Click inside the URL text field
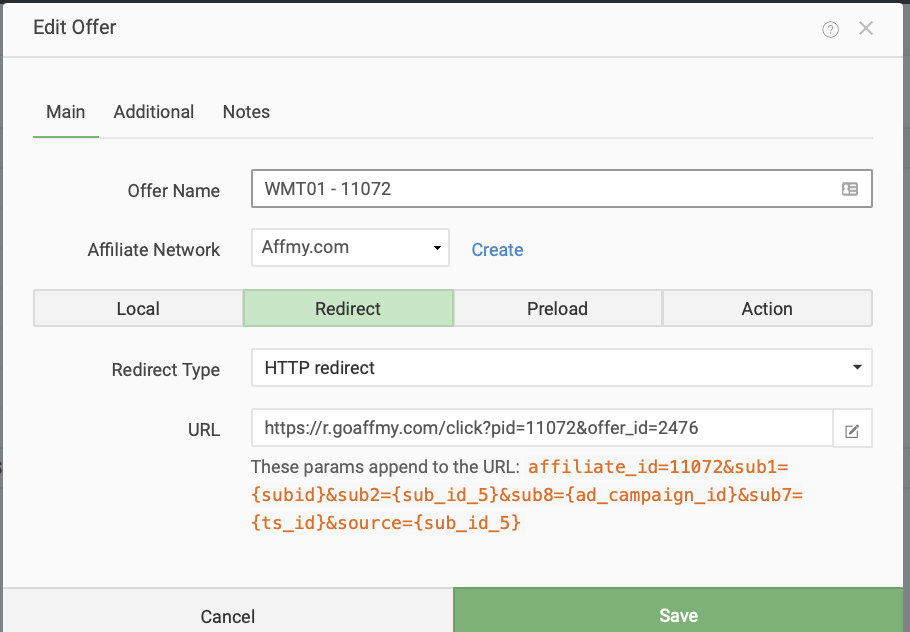Screen dimensions: 910x632 click(x=542, y=428)
